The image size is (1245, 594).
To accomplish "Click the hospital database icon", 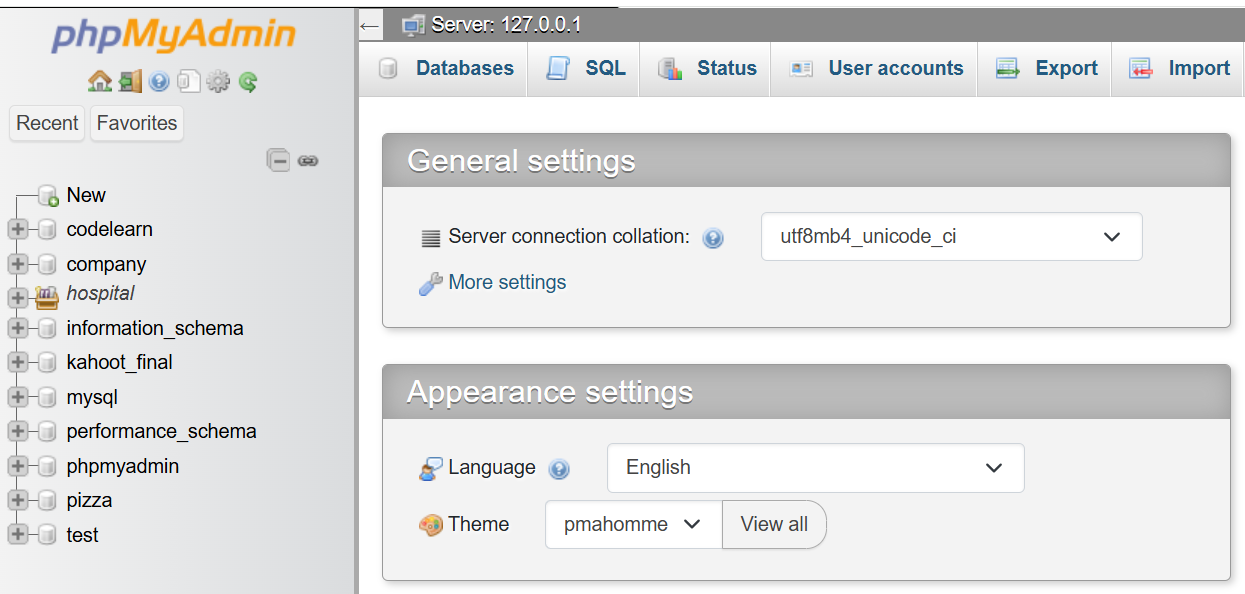I will click(48, 296).
